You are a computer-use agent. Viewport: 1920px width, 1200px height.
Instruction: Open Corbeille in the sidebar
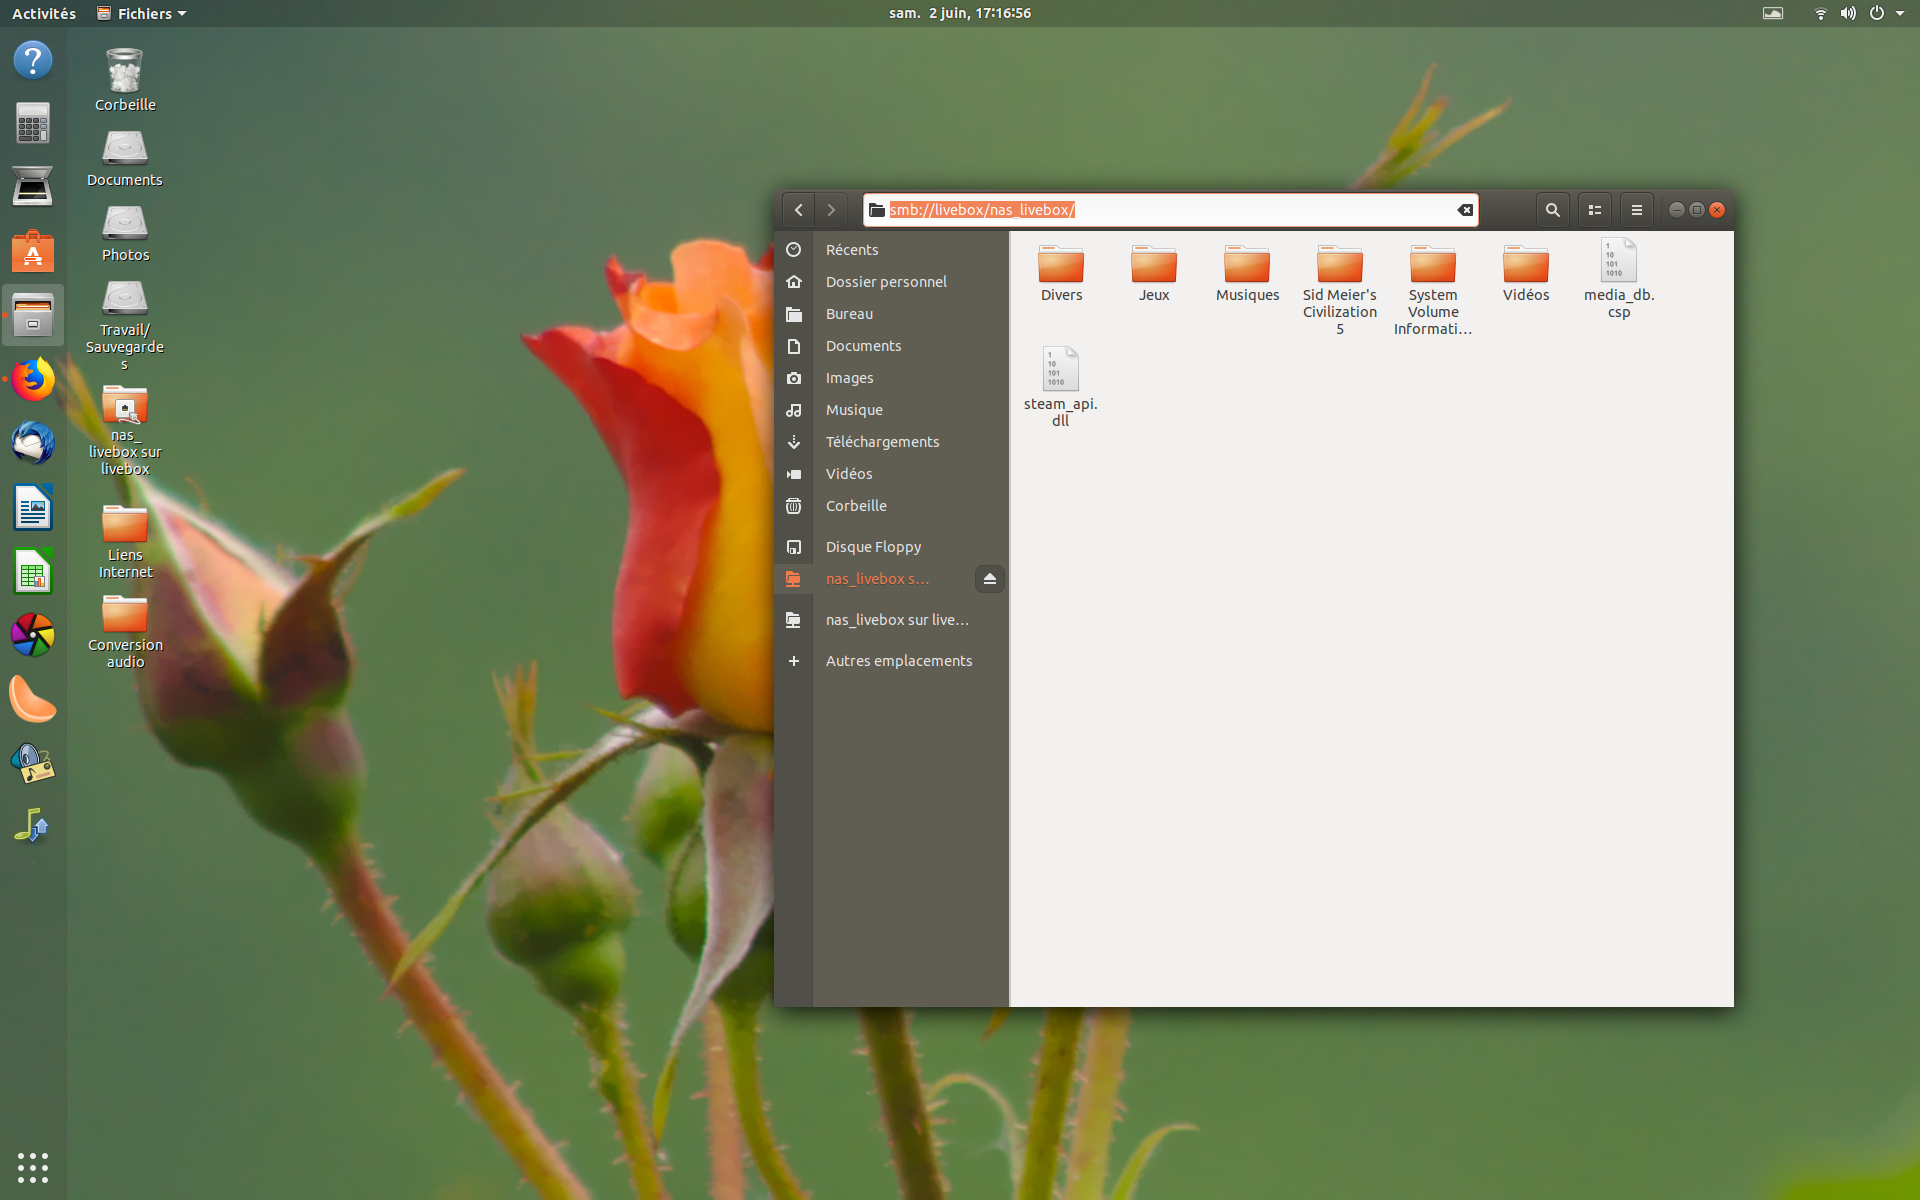891,506
